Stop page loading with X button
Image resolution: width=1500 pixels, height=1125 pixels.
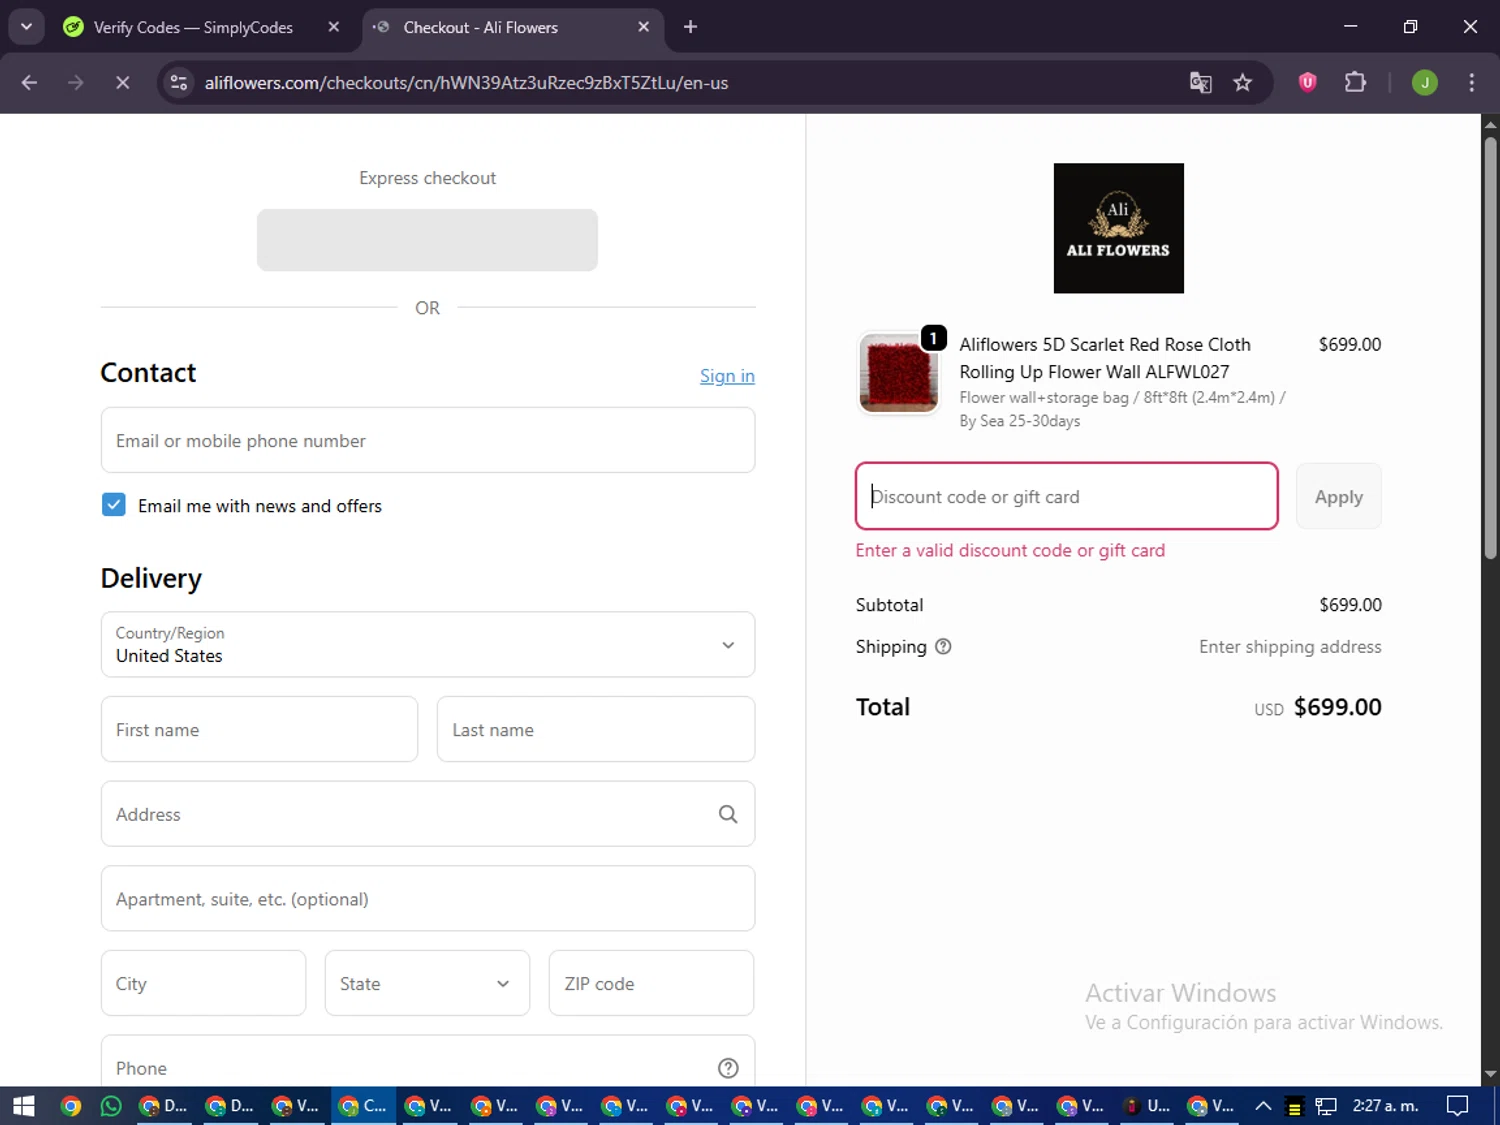[122, 83]
